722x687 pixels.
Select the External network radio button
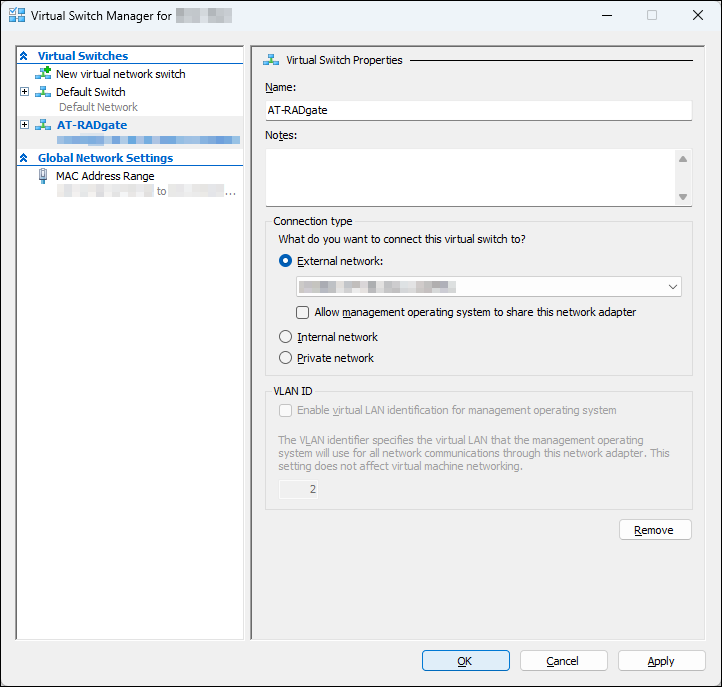286,261
